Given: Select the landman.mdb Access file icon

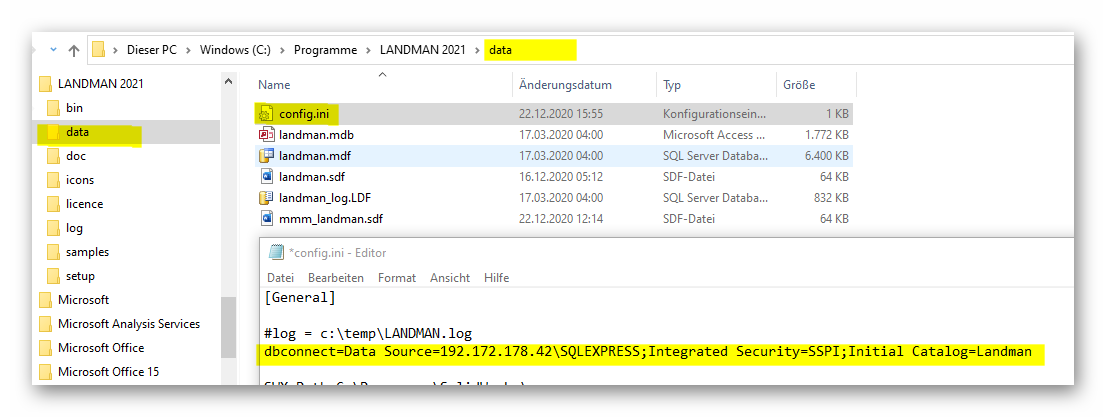Looking at the screenshot, I should pyautogui.click(x=266, y=134).
